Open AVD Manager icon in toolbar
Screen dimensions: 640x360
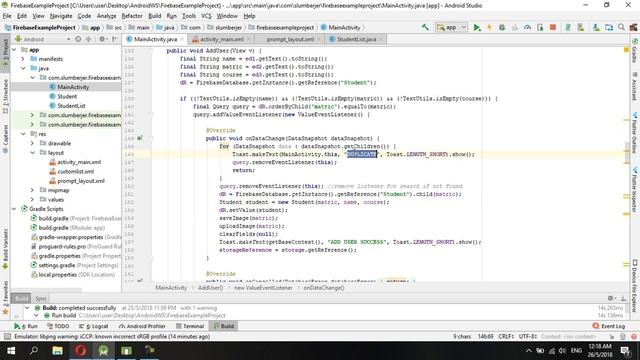tap(580, 27)
